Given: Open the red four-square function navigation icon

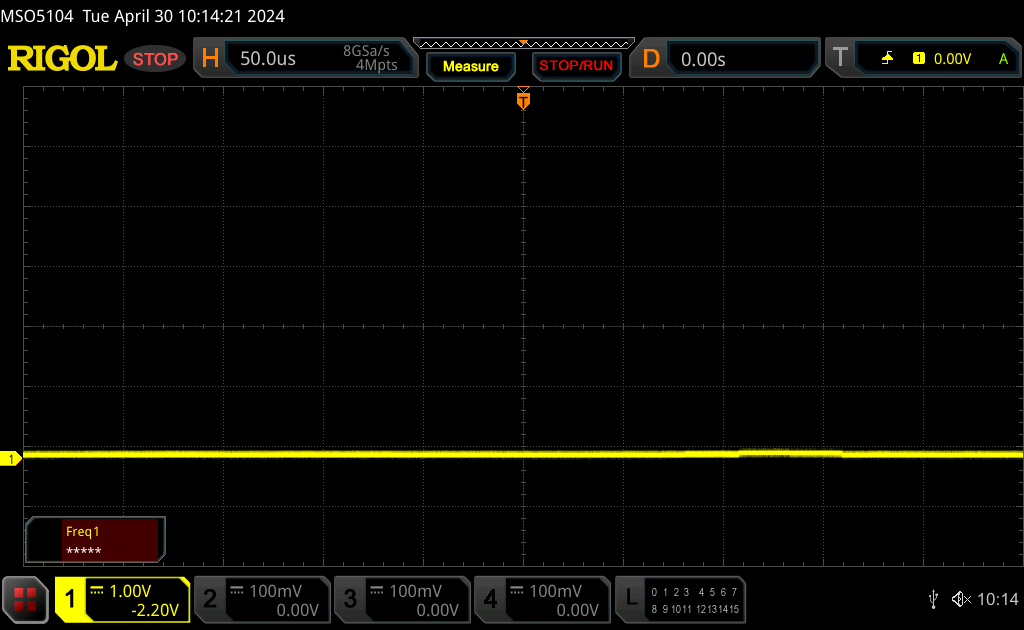Looking at the screenshot, I should point(25,599).
